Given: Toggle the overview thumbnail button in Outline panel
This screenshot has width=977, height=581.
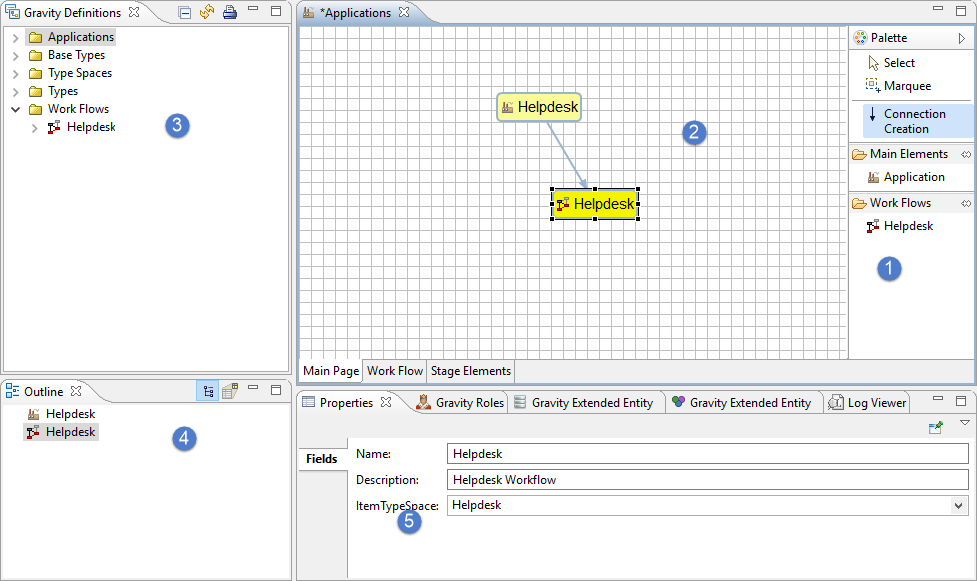Looking at the screenshot, I should 229,392.
